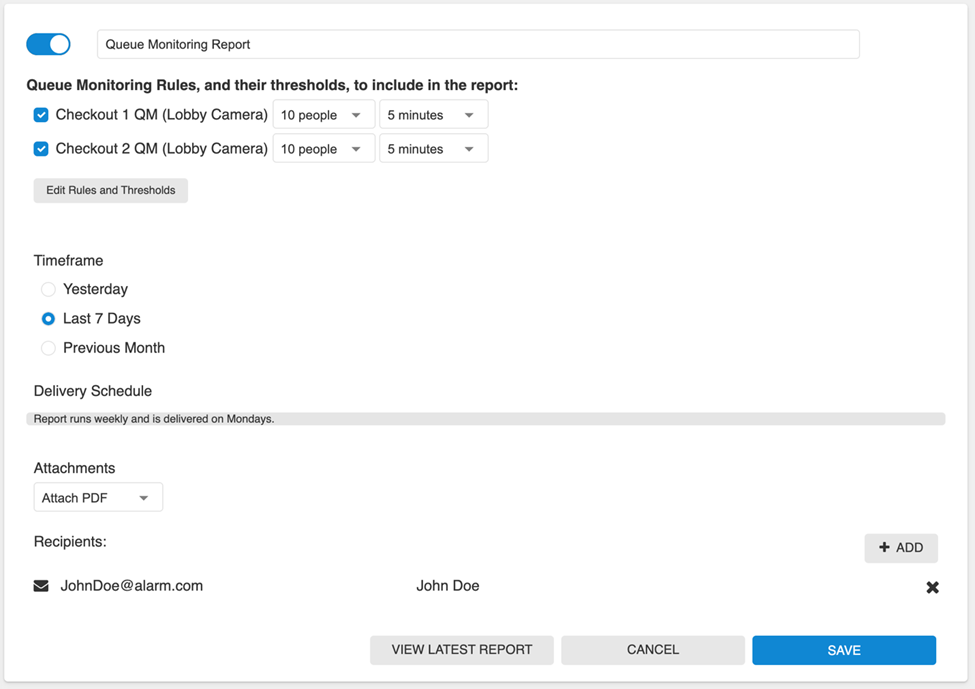Click the John Doe recipient name

tap(448, 586)
